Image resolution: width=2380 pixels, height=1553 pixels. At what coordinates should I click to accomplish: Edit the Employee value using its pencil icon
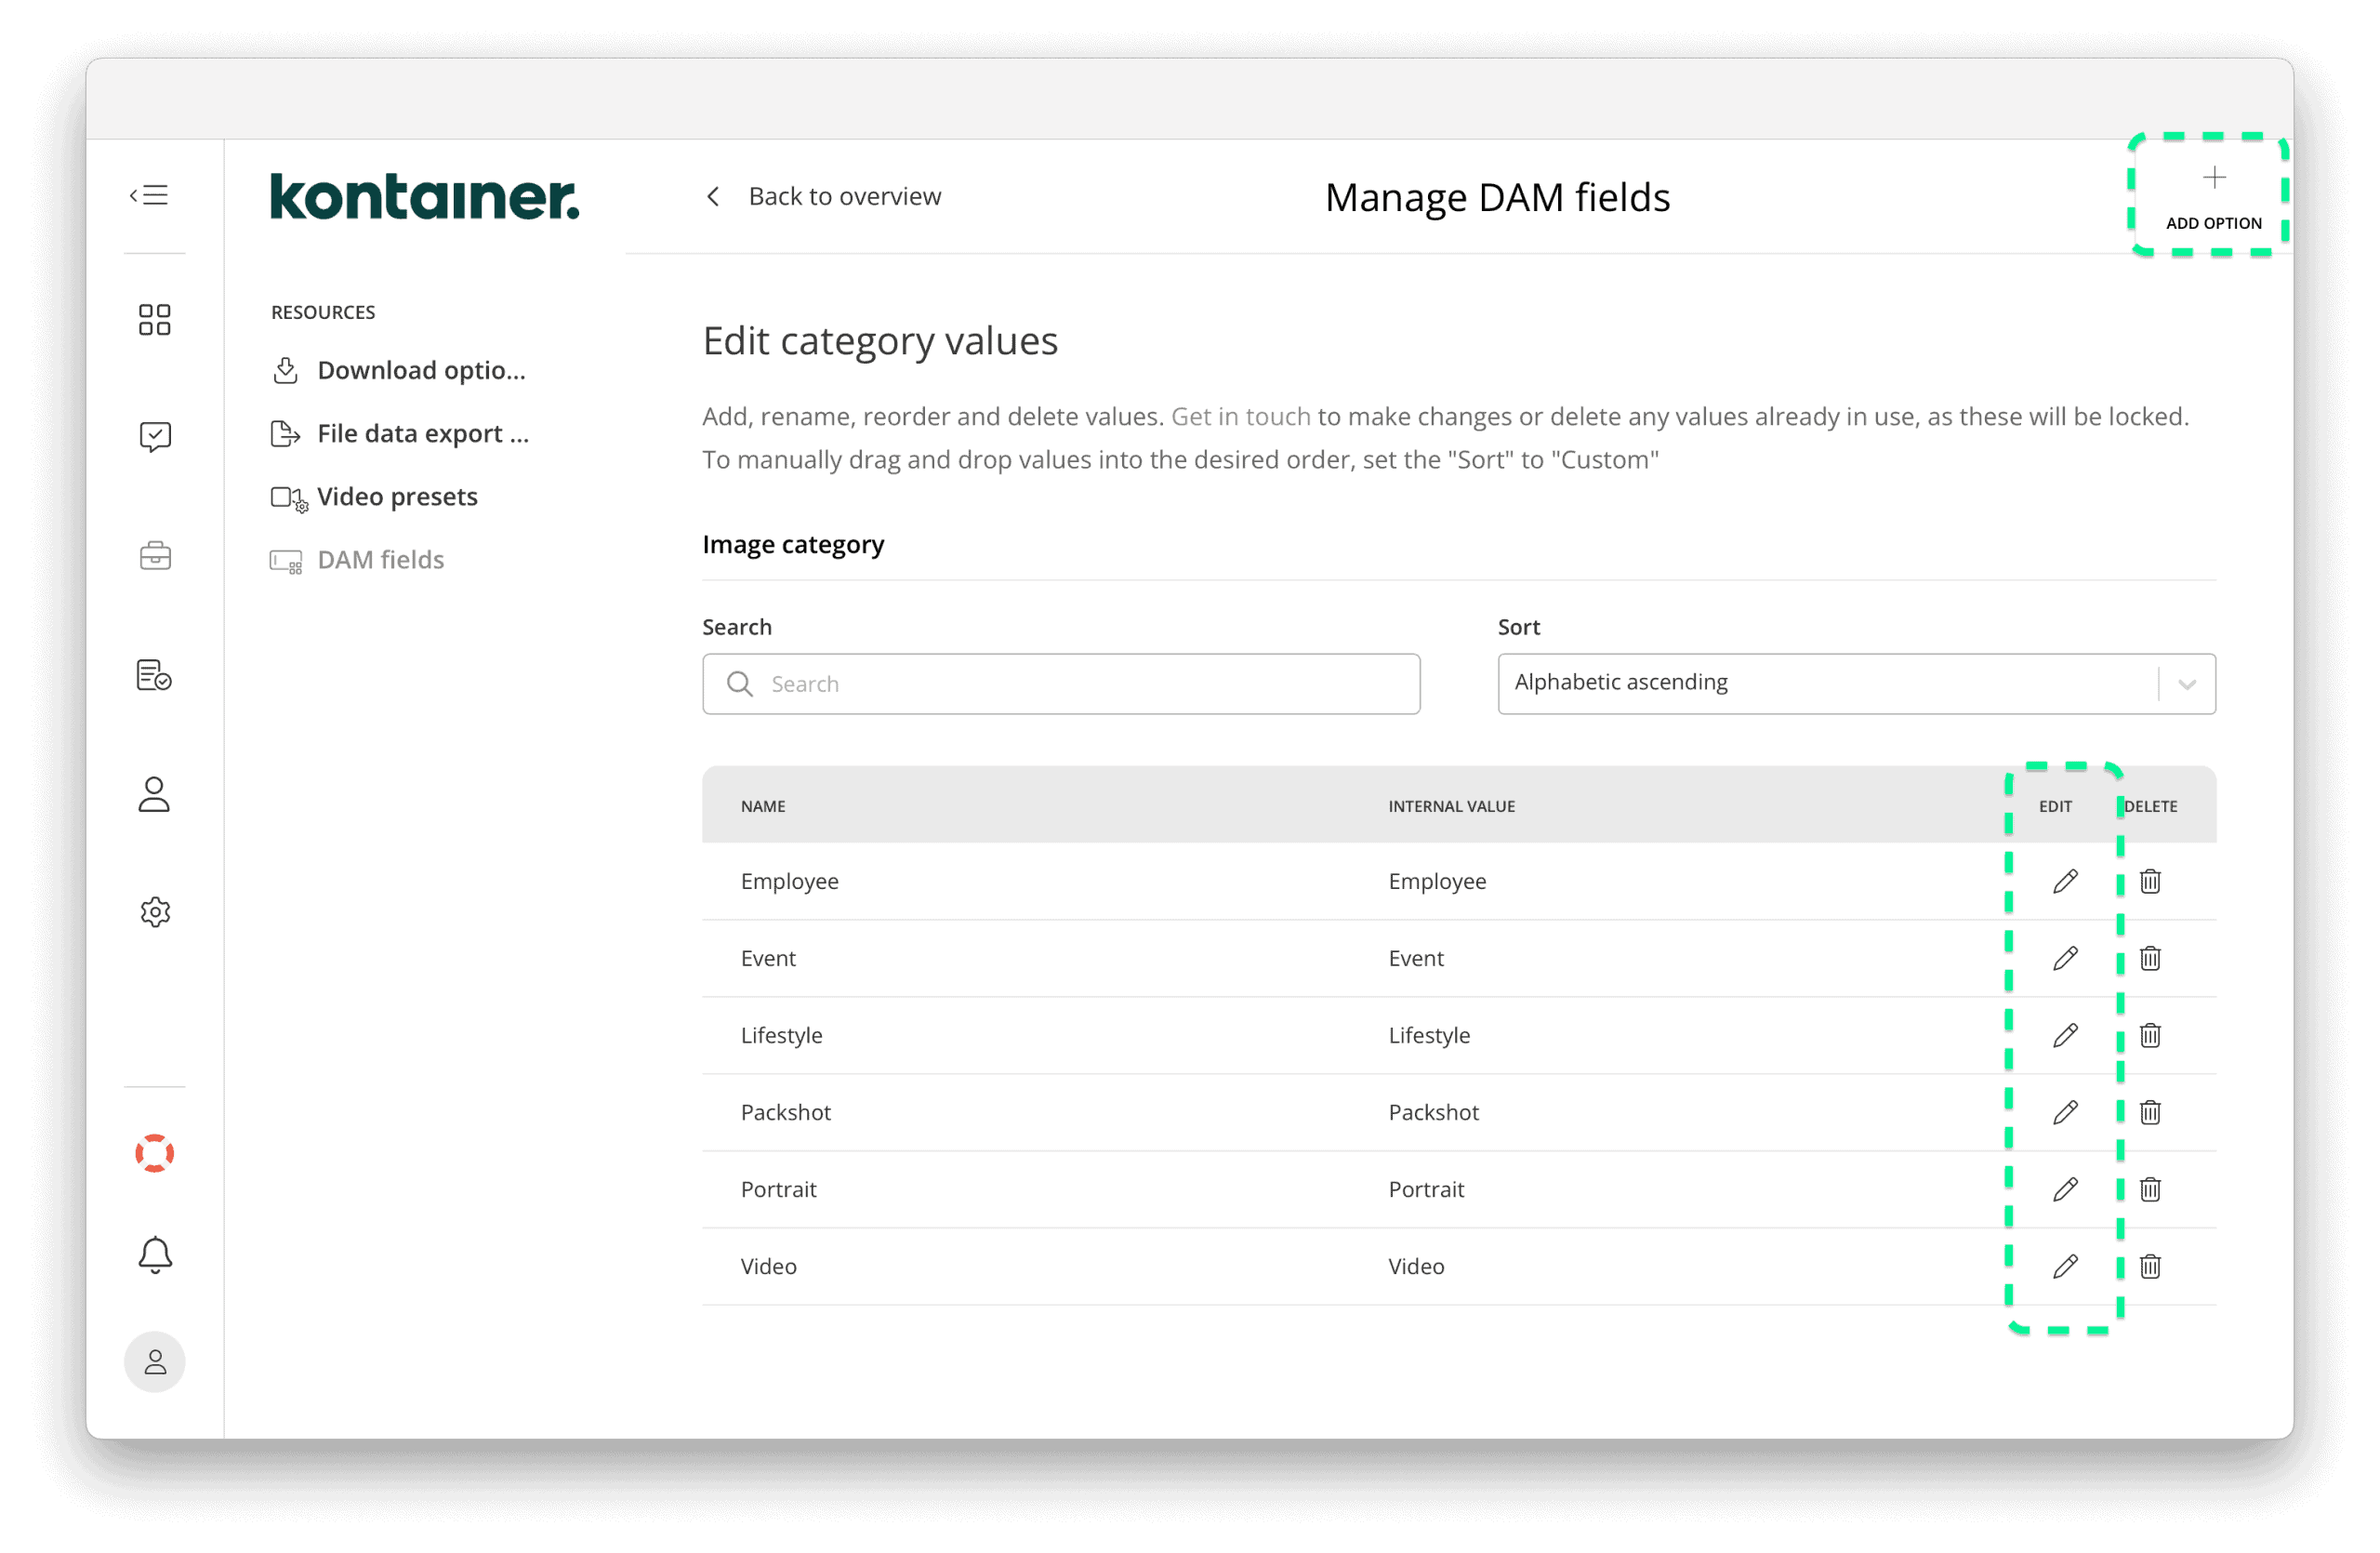(x=2064, y=881)
